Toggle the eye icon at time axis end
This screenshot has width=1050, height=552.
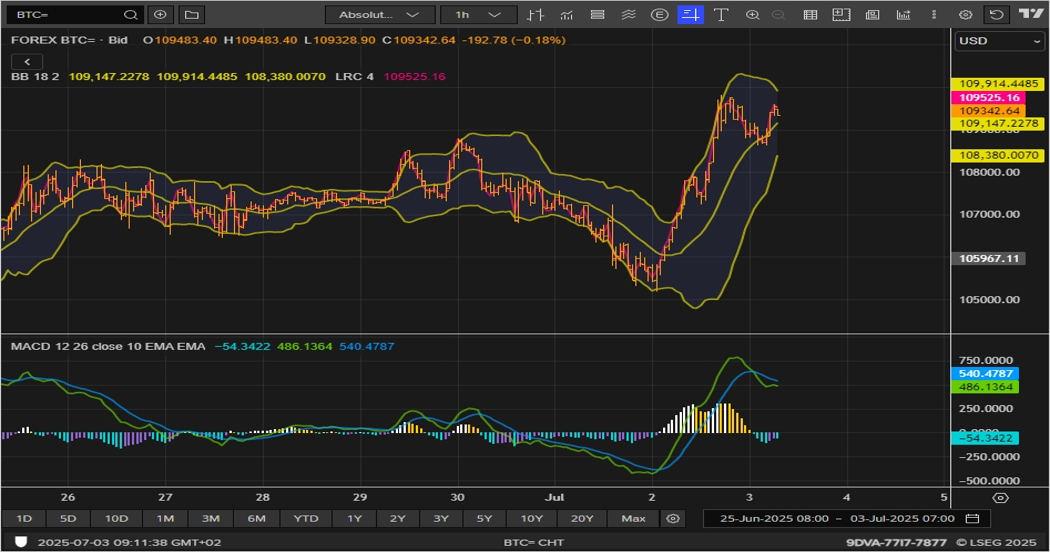pos(1000,498)
